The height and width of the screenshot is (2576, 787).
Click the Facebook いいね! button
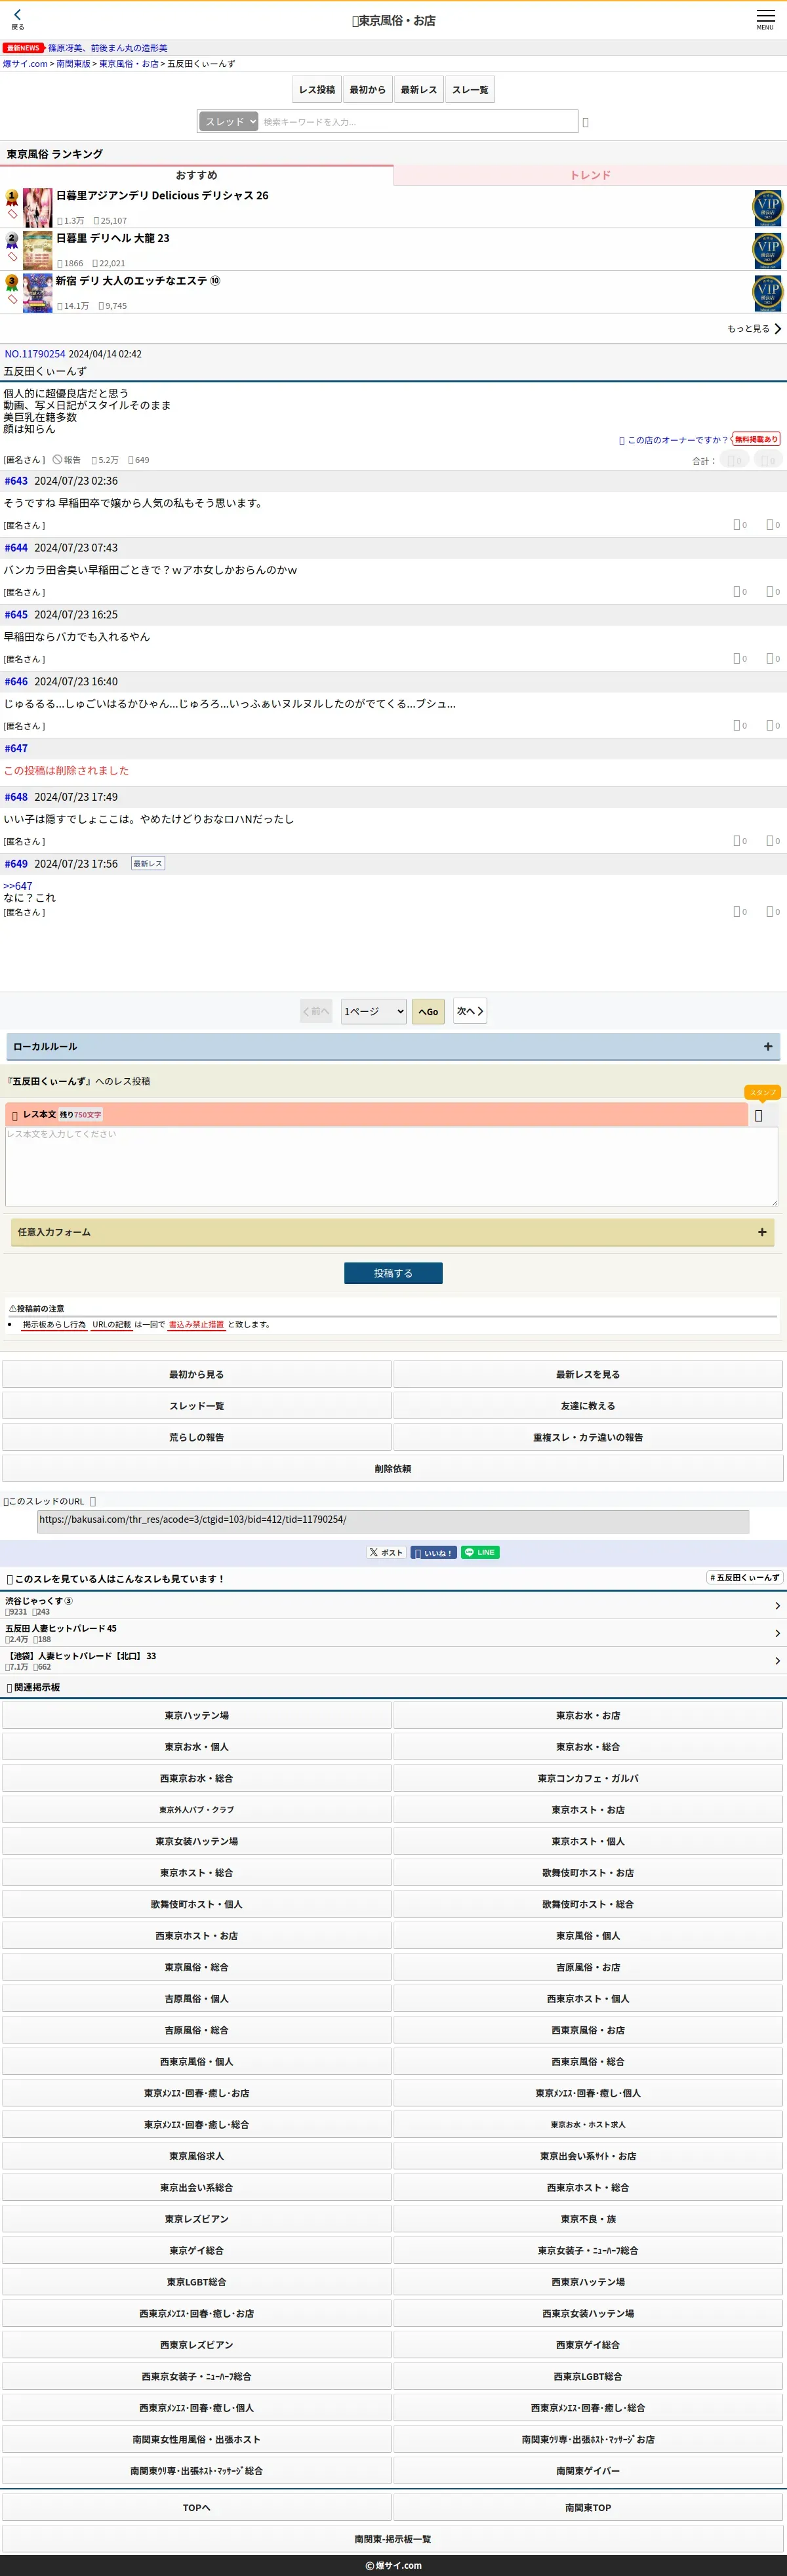433,1552
